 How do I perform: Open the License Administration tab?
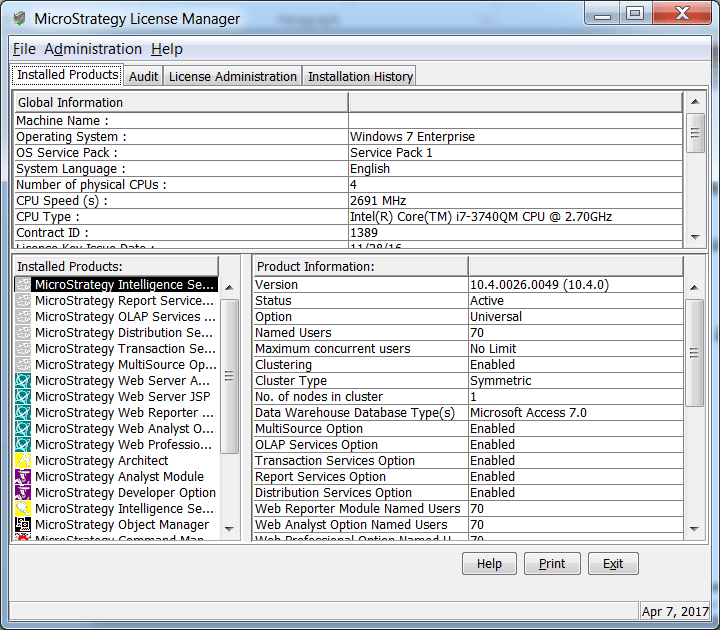coord(232,76)
